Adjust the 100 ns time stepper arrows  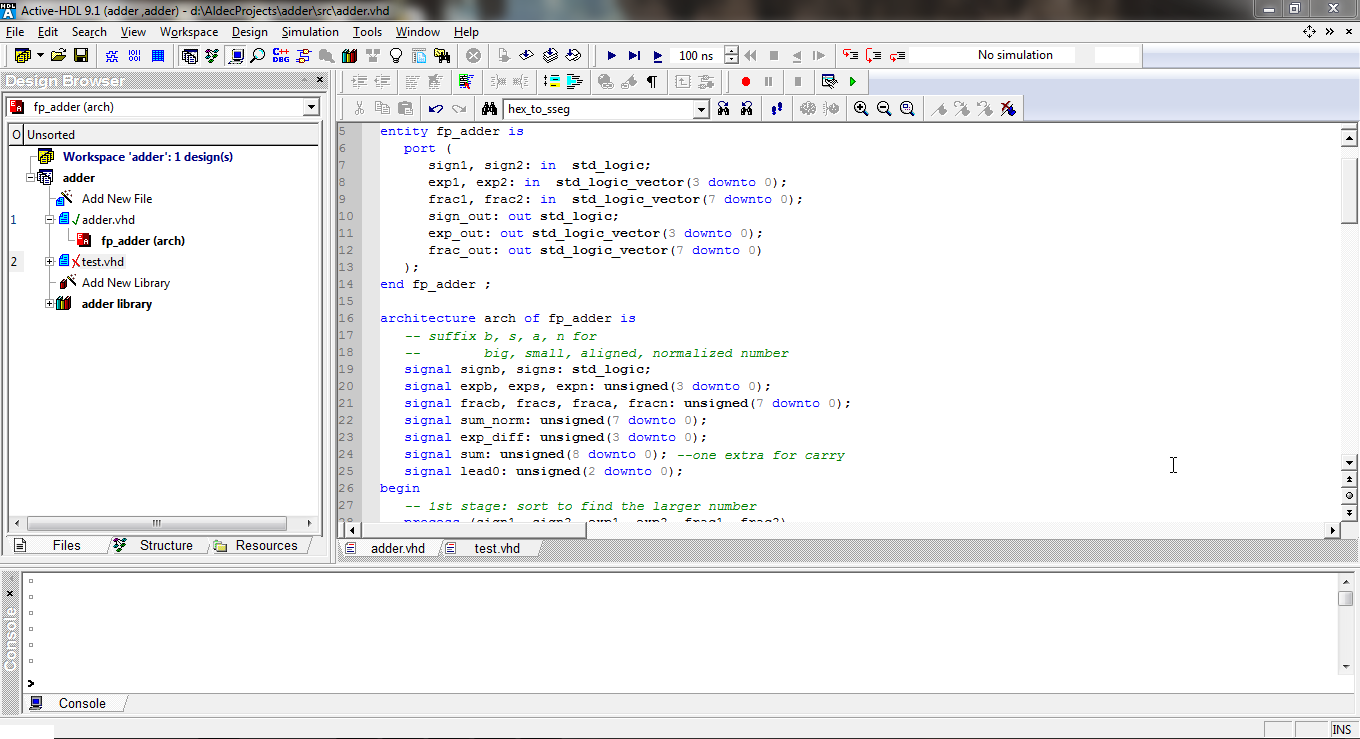[731, 55]
